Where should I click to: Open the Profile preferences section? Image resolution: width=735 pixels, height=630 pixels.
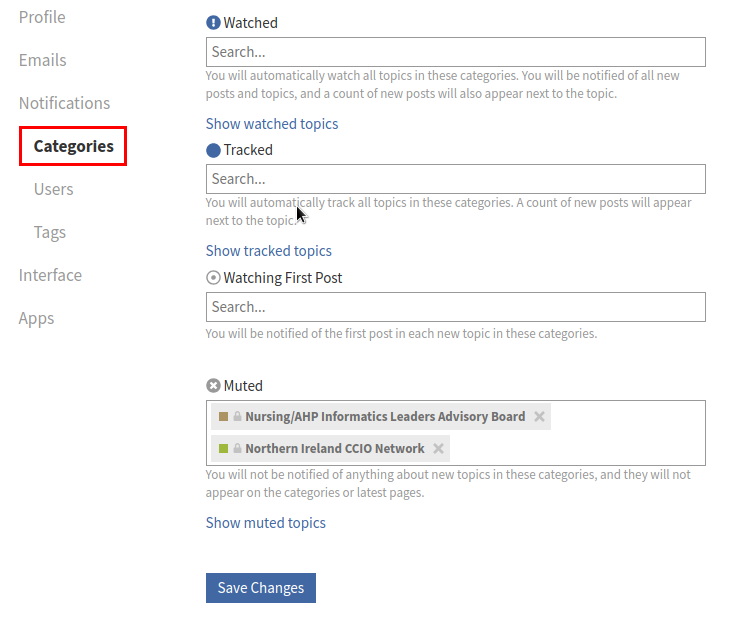pyautogui.click(x=42, y=17)
